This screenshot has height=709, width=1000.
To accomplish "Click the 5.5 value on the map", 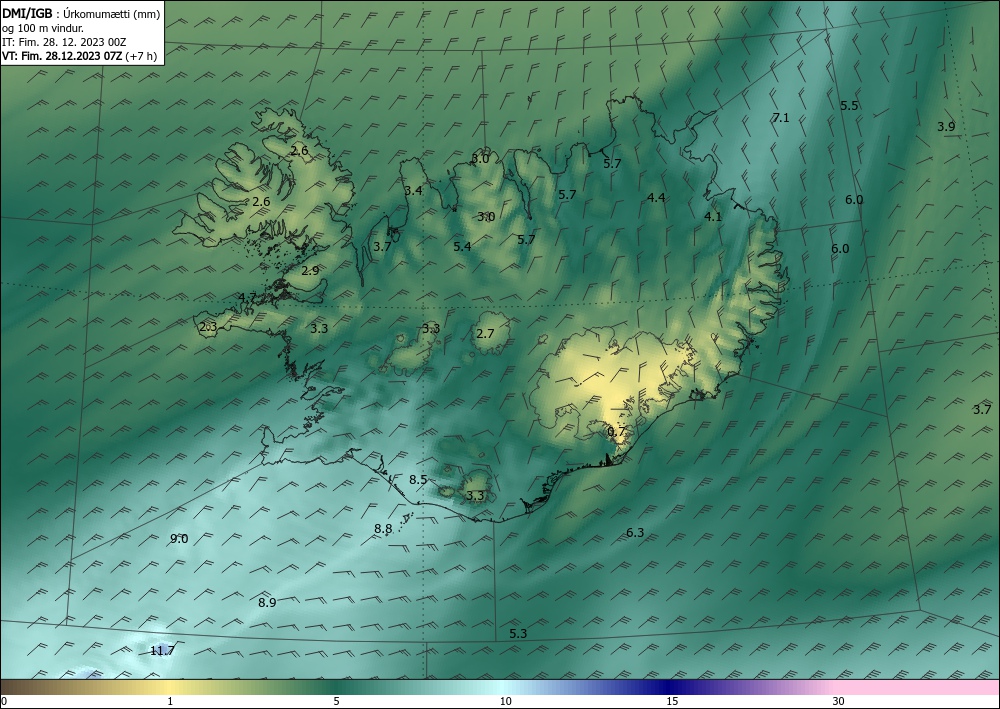I will (849, 106).
